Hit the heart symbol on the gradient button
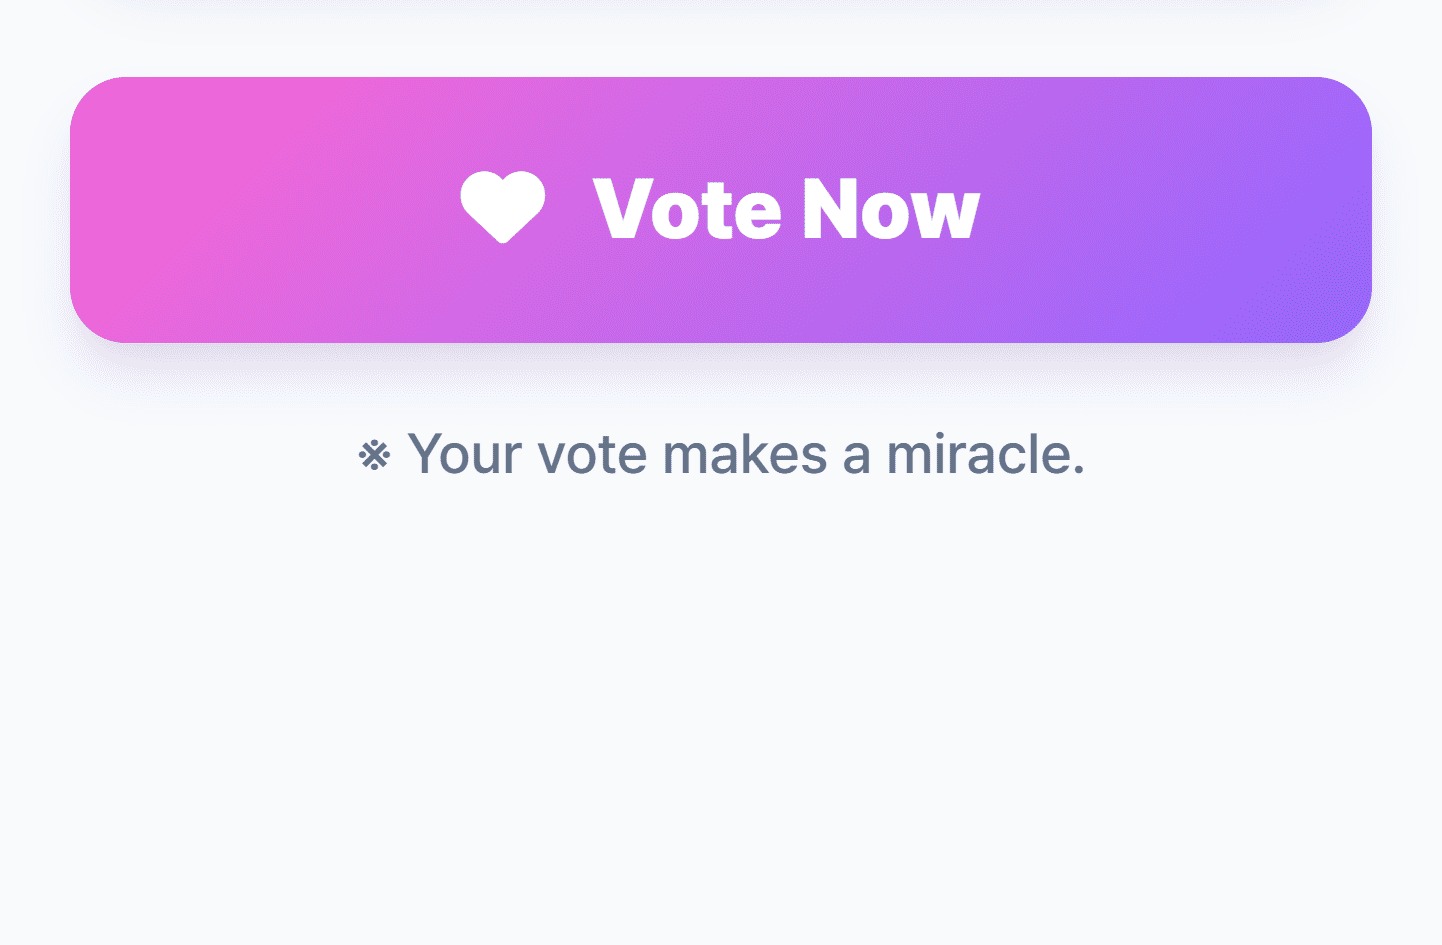1442x945 pixels. point(502,205)
